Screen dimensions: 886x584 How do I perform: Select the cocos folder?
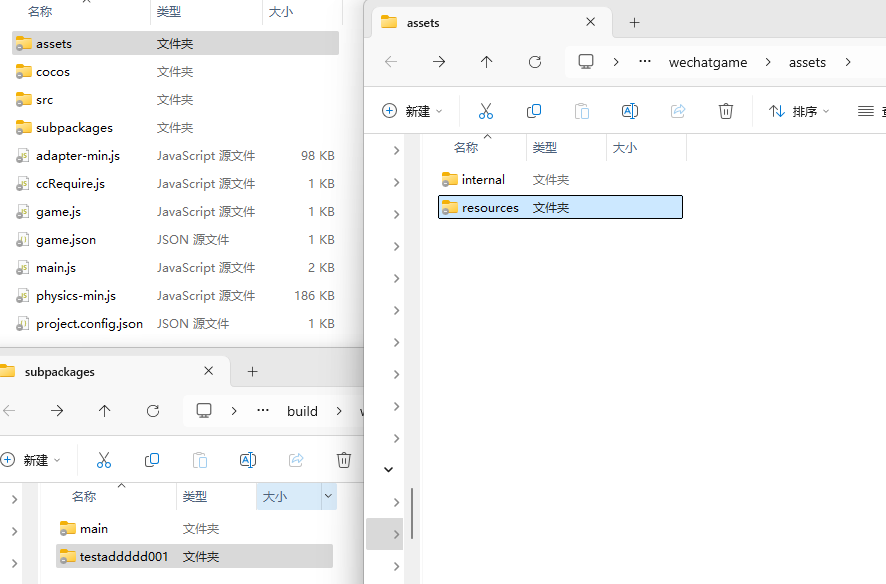[175, 72]
